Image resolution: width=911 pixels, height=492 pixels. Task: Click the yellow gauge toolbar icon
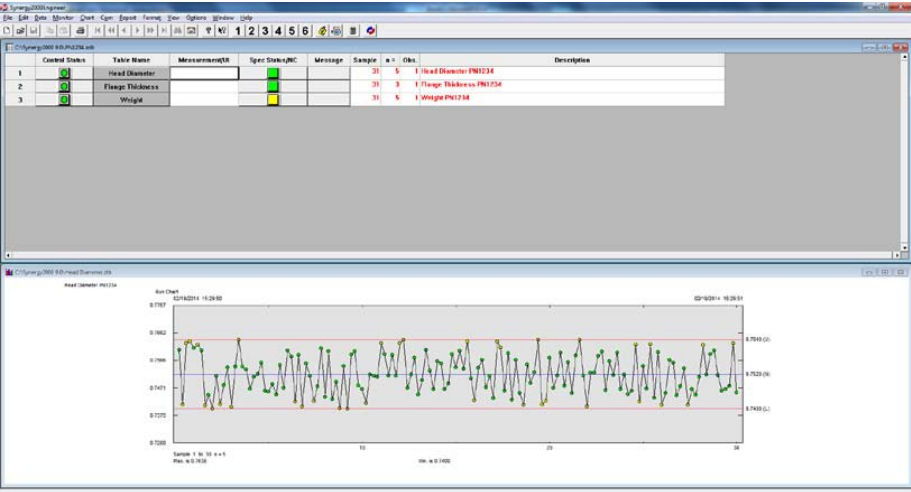tap(322, 31)
